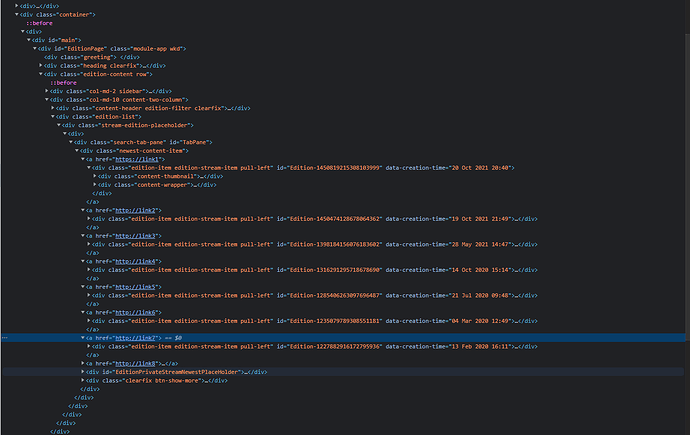Select the ::before pseudo-element under container
The width and height of the screenshot is (690, 435).
point(39,23)
